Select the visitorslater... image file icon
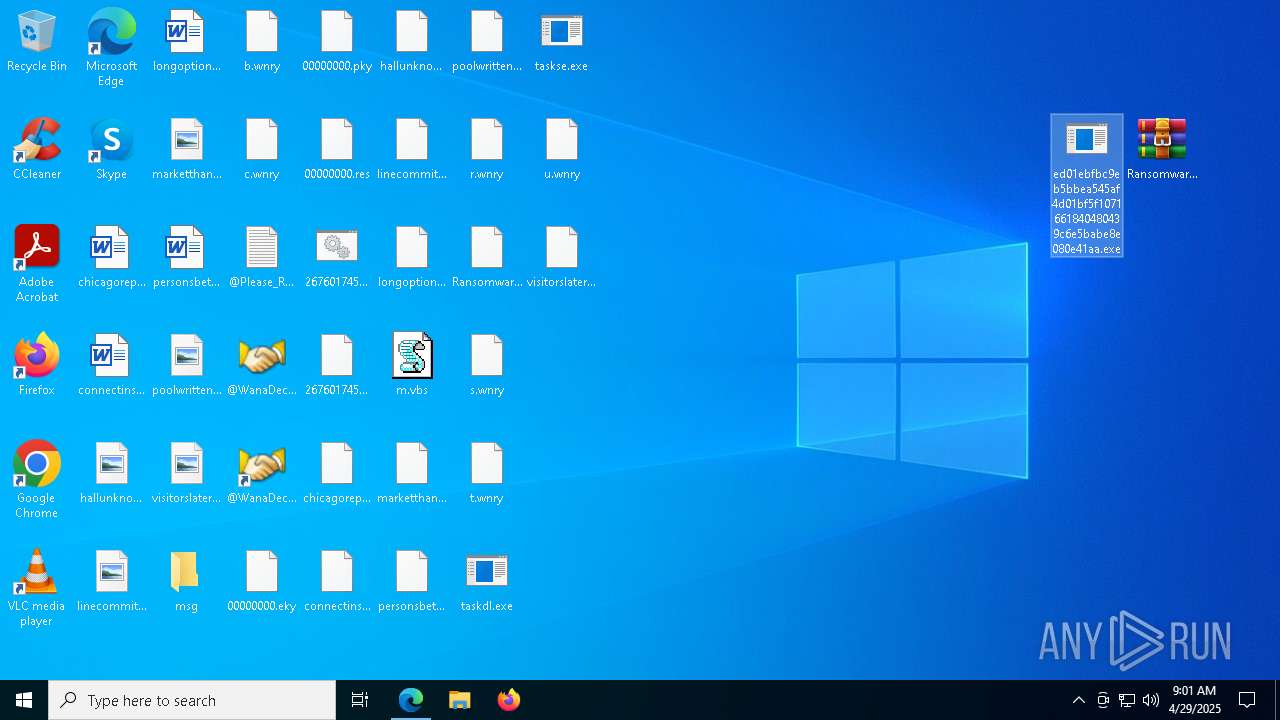This screenshot has width=1280, height=720. pyautogui.click(x=186, y=474)
